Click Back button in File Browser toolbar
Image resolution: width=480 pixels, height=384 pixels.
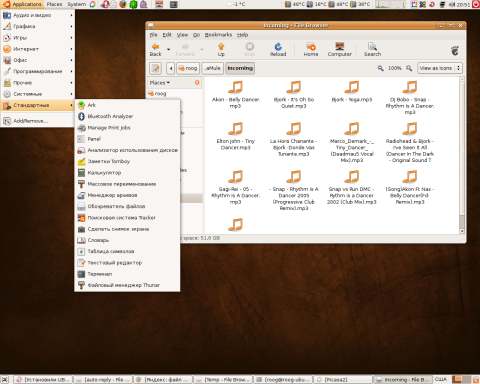tap(155, 50)
